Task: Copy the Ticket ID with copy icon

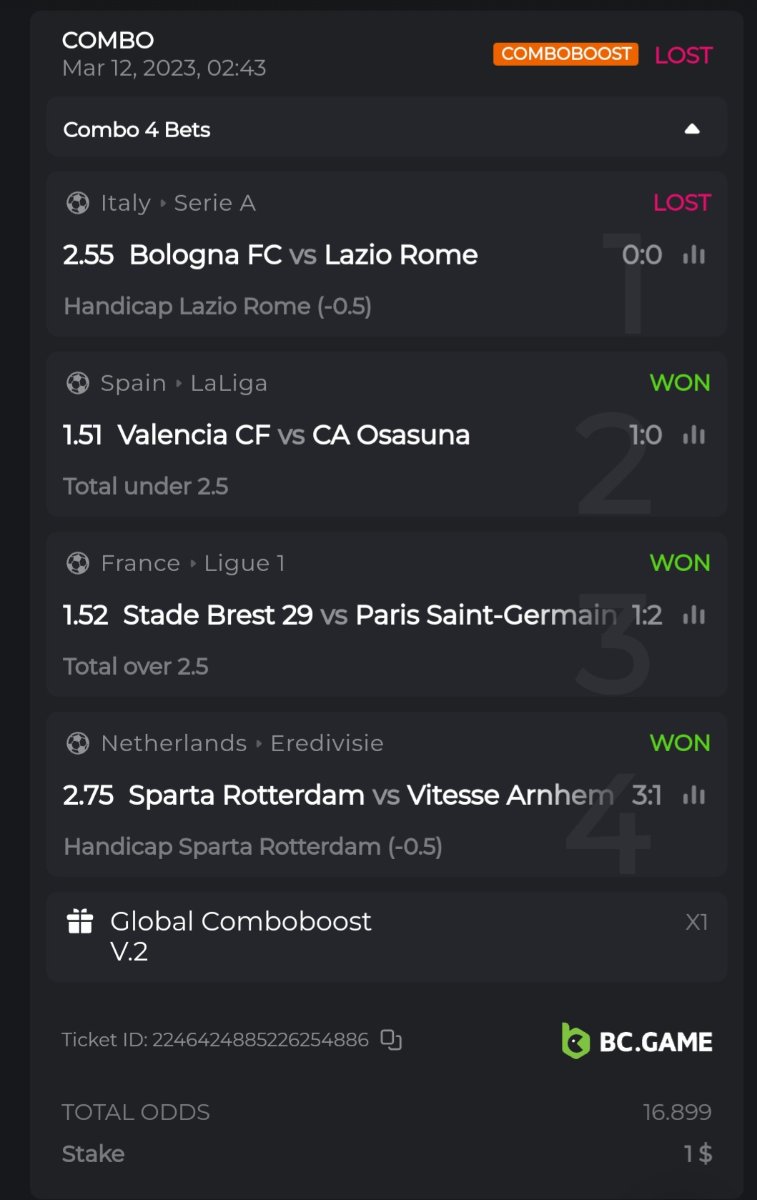Action: [391, 1040]
